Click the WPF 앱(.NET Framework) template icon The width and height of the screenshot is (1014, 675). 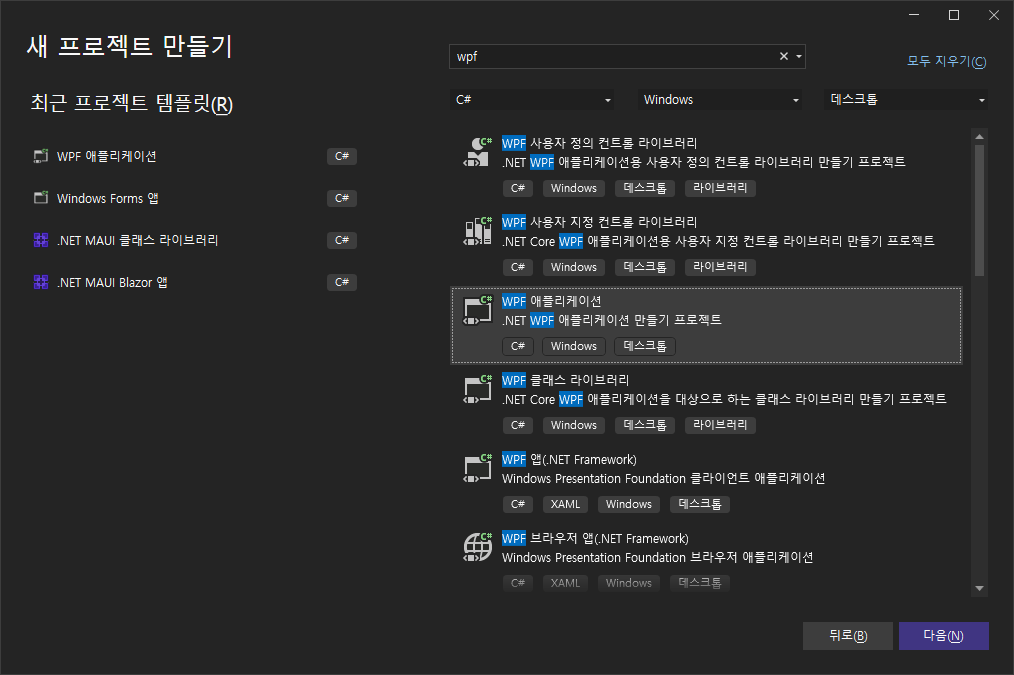477,468
